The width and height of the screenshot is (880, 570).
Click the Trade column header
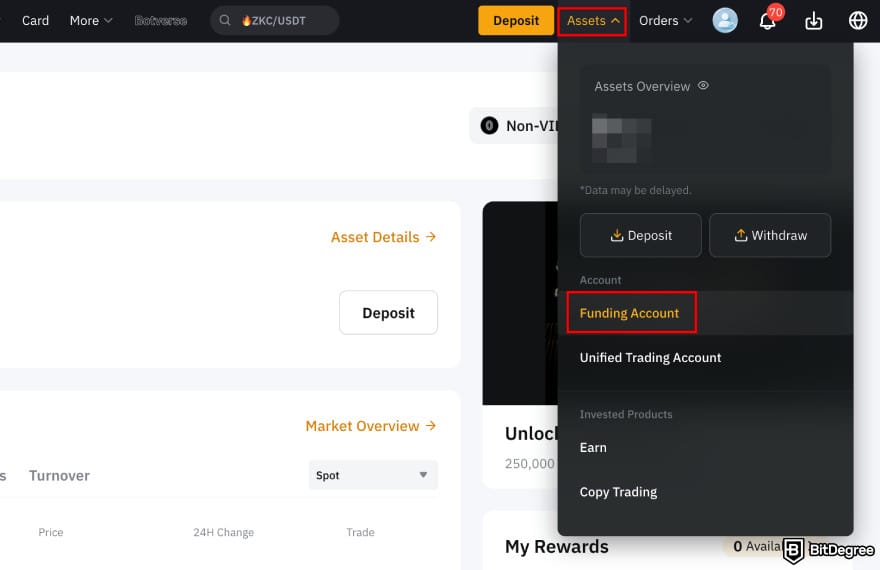click(x=360, y=532)
